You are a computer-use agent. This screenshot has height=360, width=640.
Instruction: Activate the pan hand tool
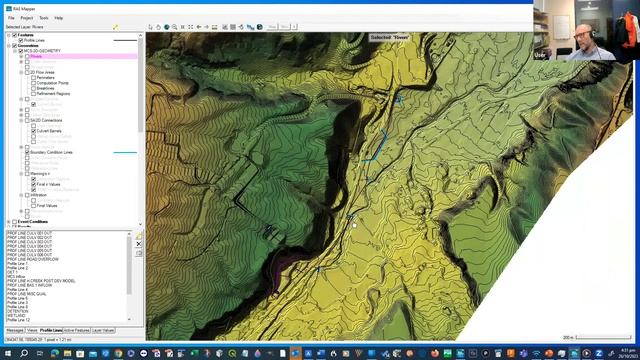click(x=158, y=27)
